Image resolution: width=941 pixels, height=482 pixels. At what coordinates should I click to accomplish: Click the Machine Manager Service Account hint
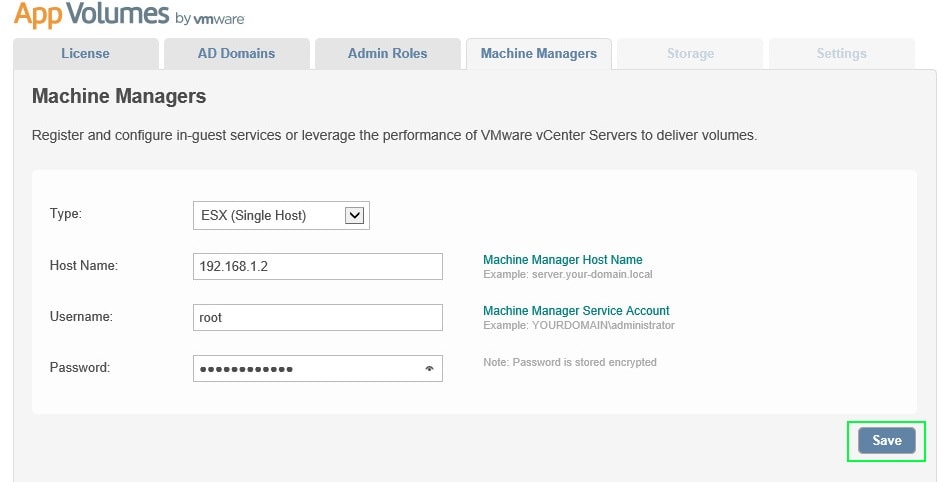point(576,311)
